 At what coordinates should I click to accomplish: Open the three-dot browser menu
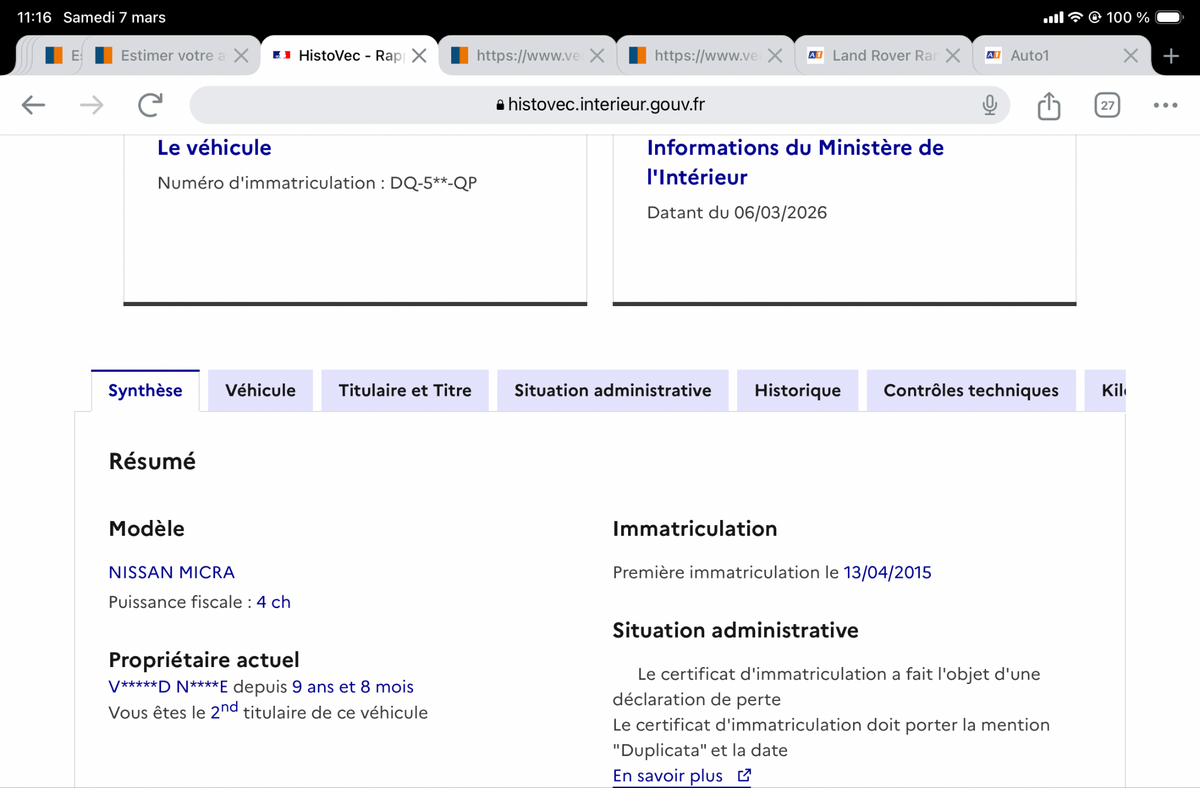[x=1165, y=105]
